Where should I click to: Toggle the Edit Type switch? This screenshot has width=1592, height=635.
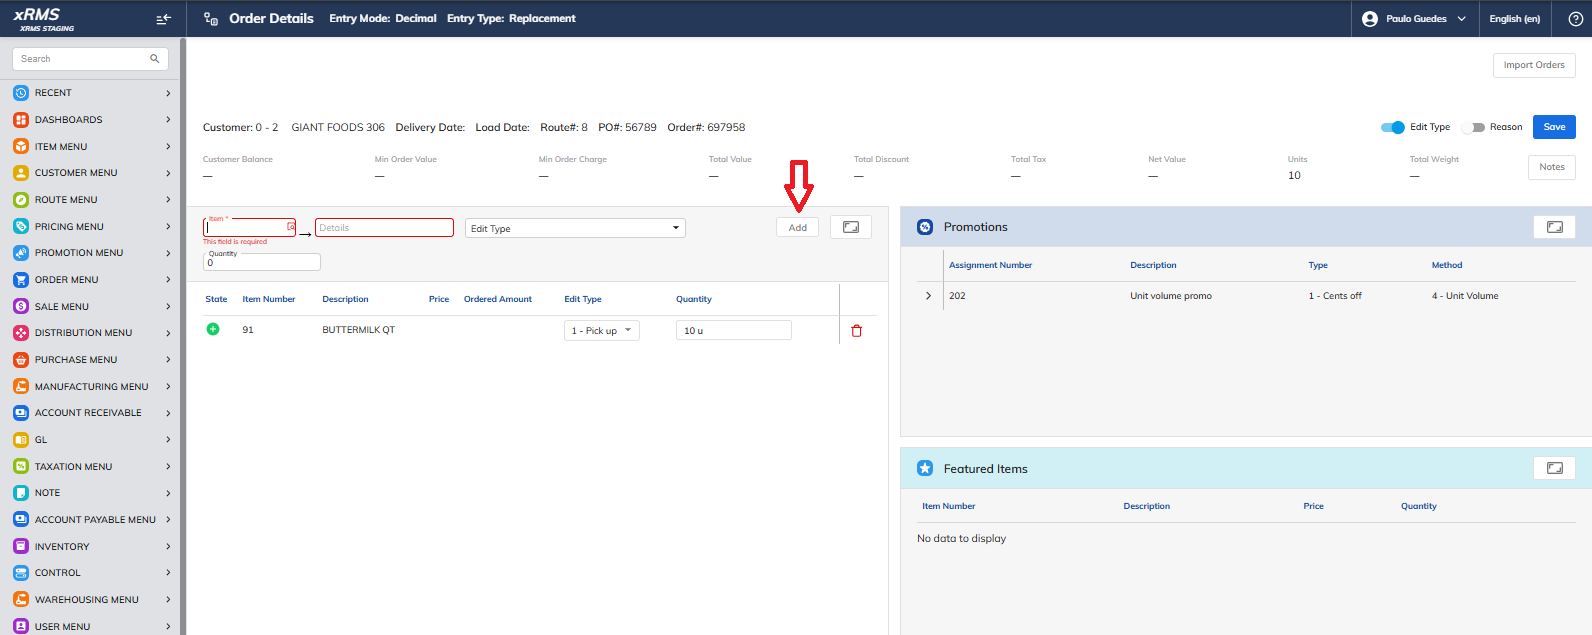coord(1393,127)
